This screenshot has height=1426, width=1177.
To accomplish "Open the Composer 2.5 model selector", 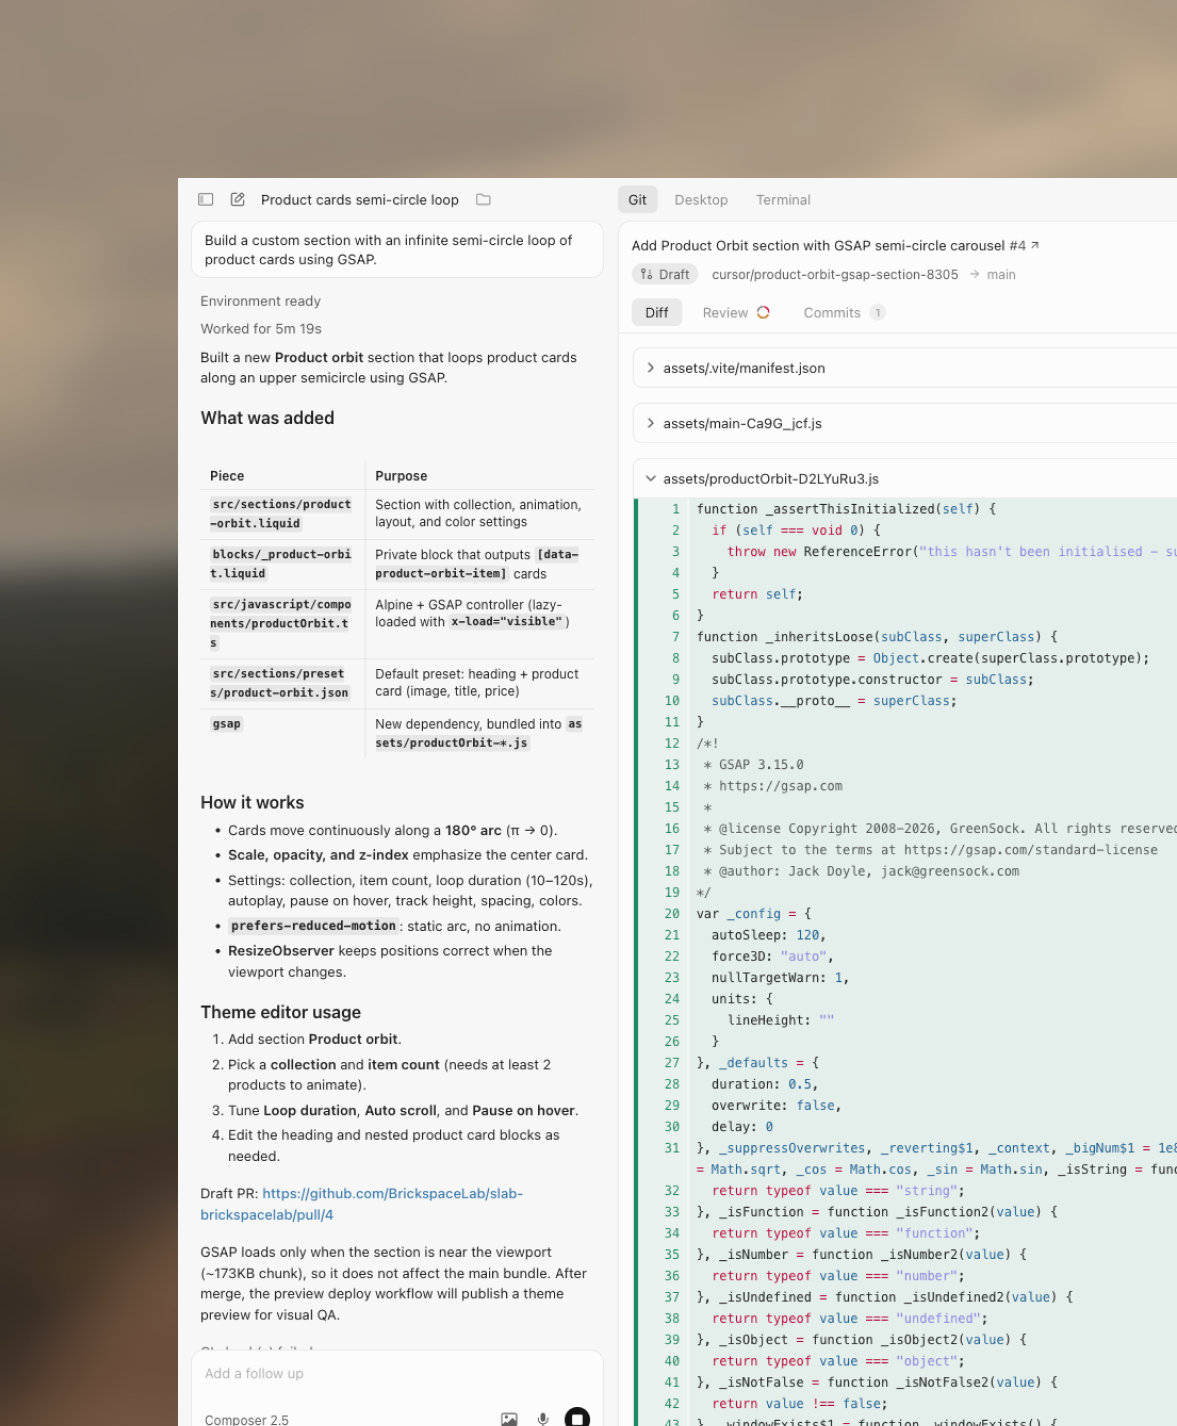I will click(x=247, y=1419).
